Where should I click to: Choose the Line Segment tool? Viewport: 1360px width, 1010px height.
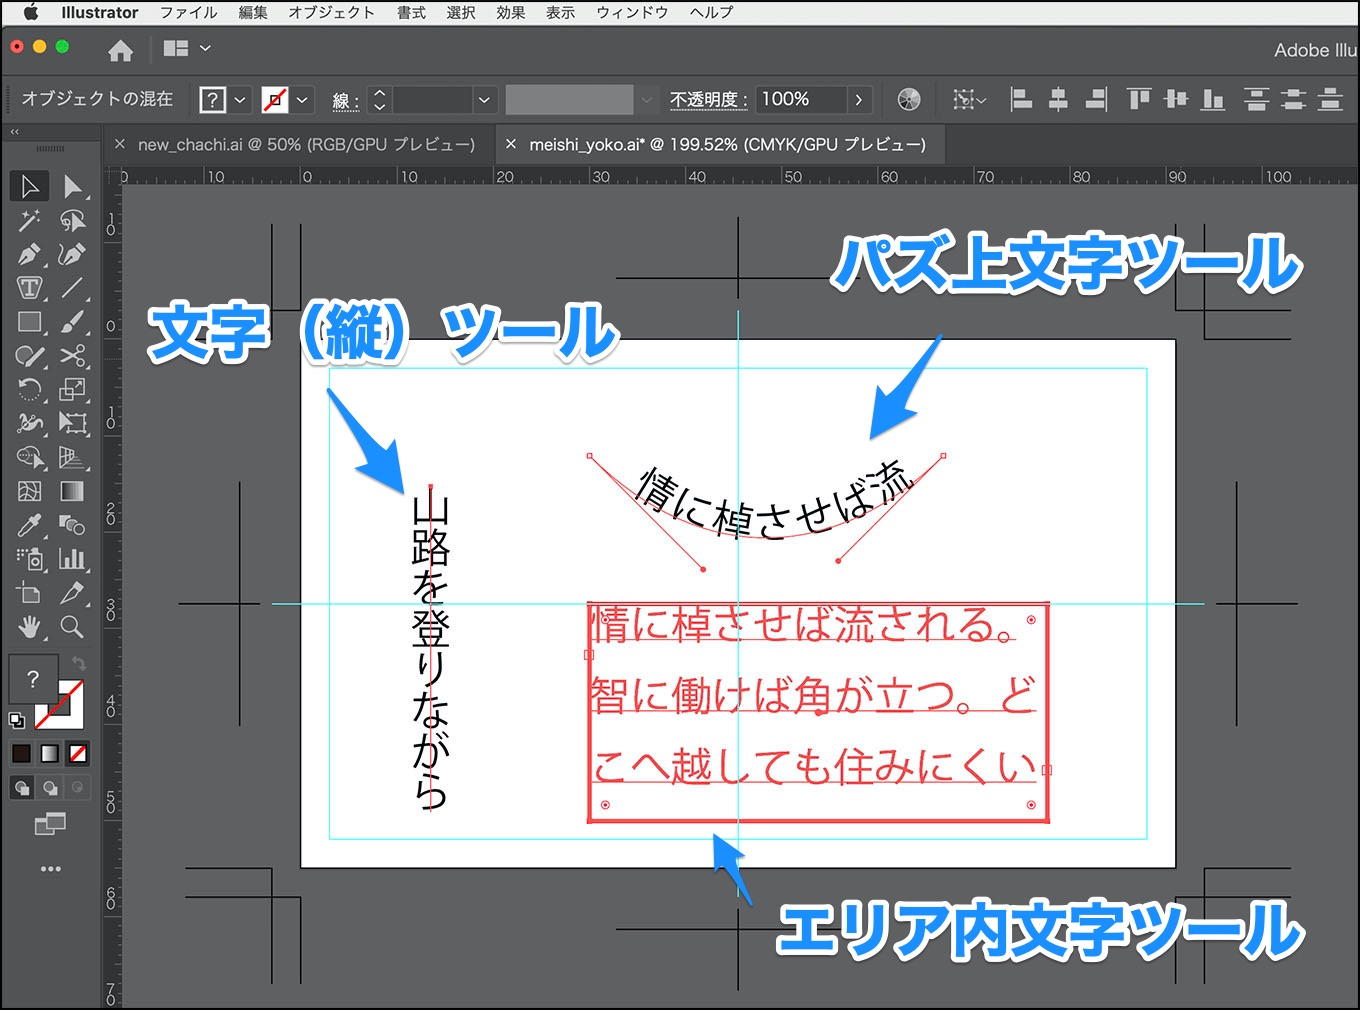(72, 288)
